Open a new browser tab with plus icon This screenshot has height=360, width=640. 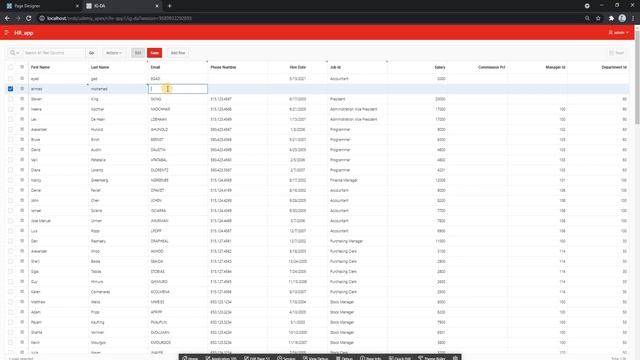[169, 6]
